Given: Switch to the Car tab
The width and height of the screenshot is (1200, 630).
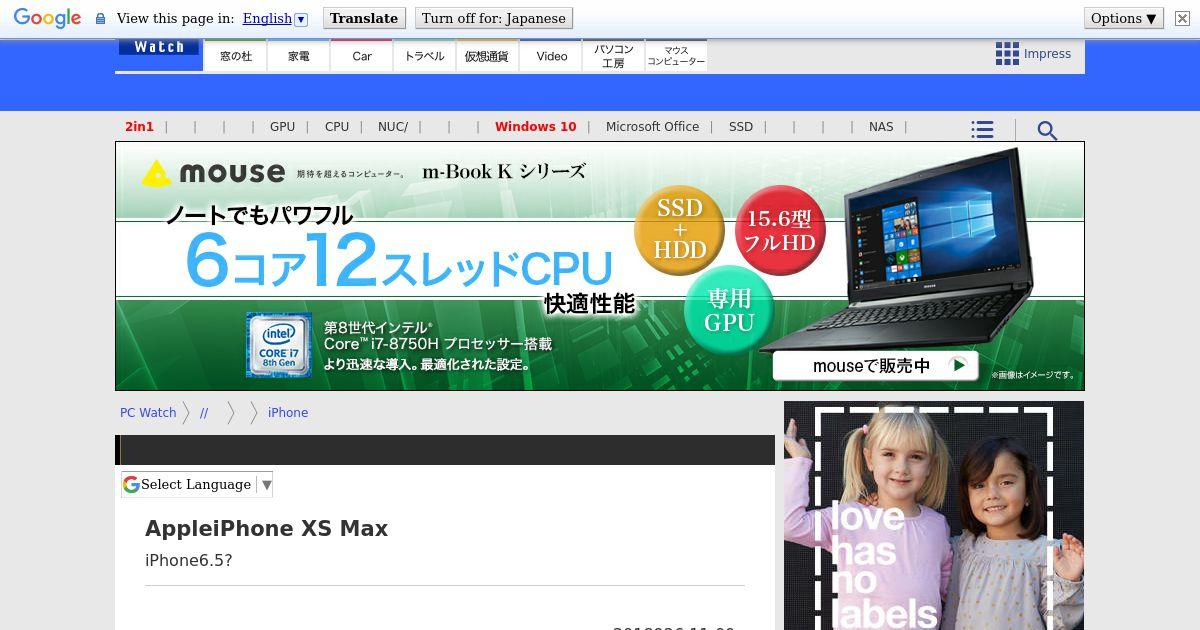Looking at the screenshot, I should pos(362,56).
